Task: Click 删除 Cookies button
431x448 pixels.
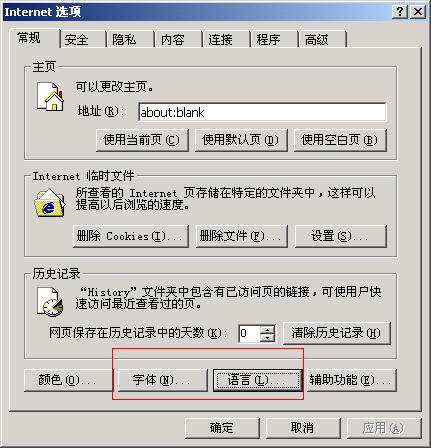Action: [131, 236]
